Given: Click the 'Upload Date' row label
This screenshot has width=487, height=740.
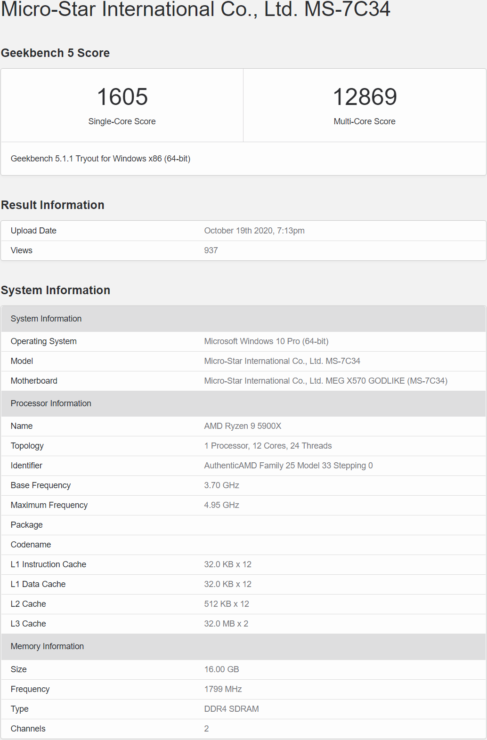Looking at the screenshot, I should (34, 231).
